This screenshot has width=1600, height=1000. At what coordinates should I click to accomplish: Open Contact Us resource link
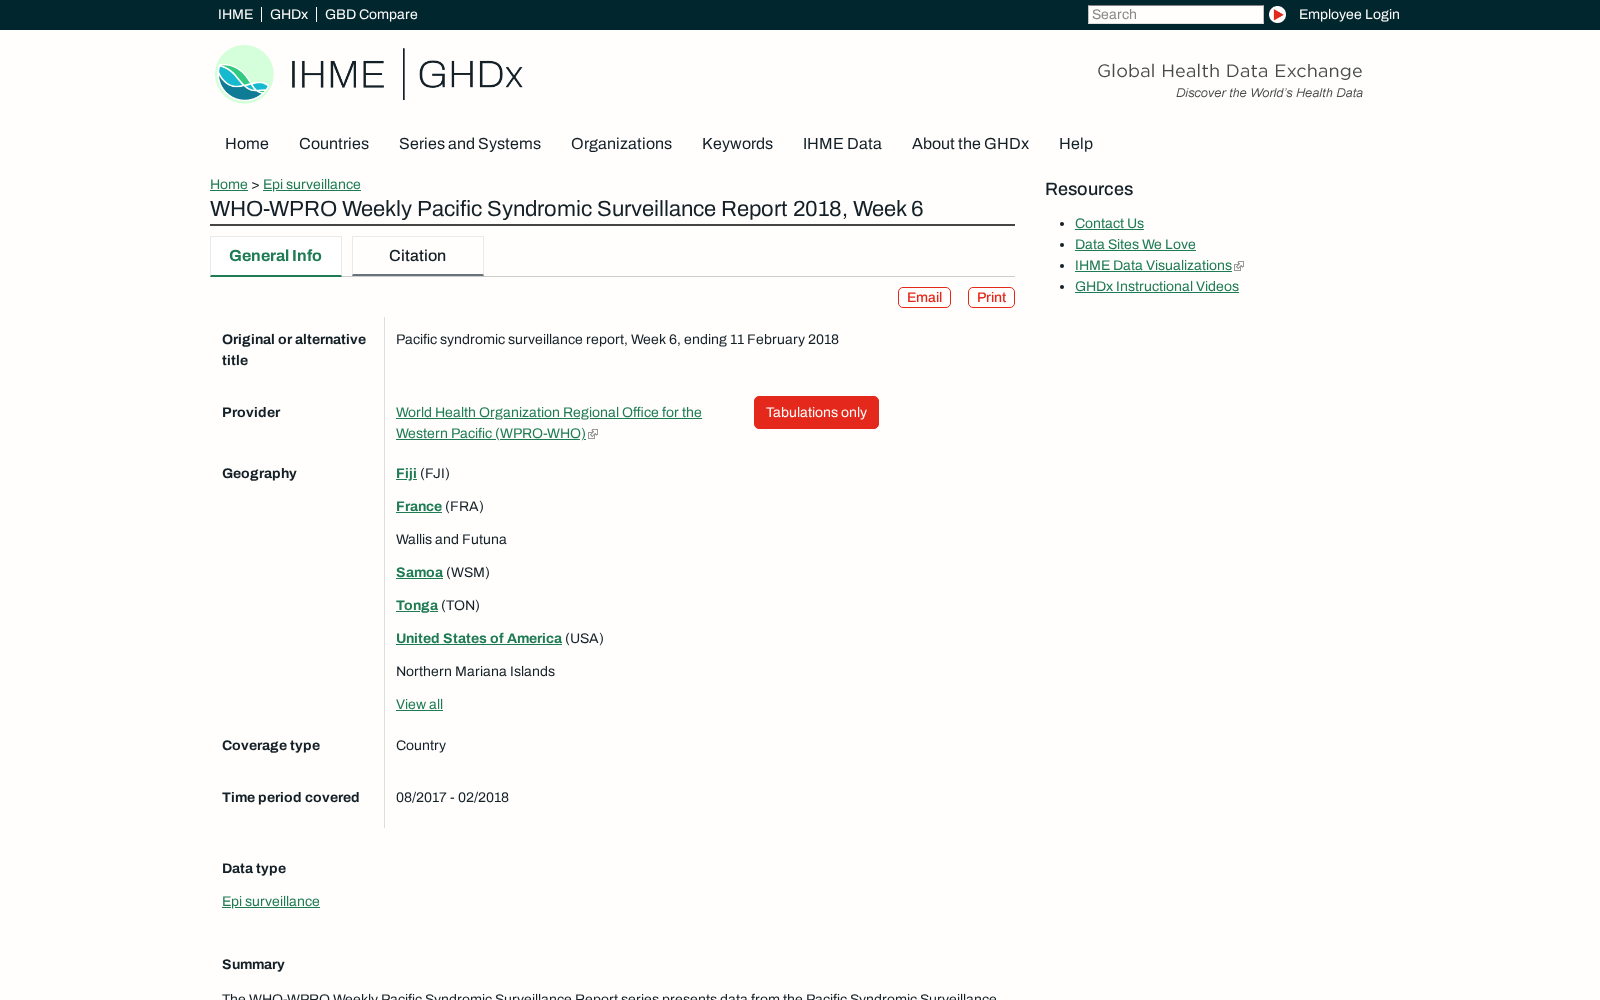[1109, 223]
